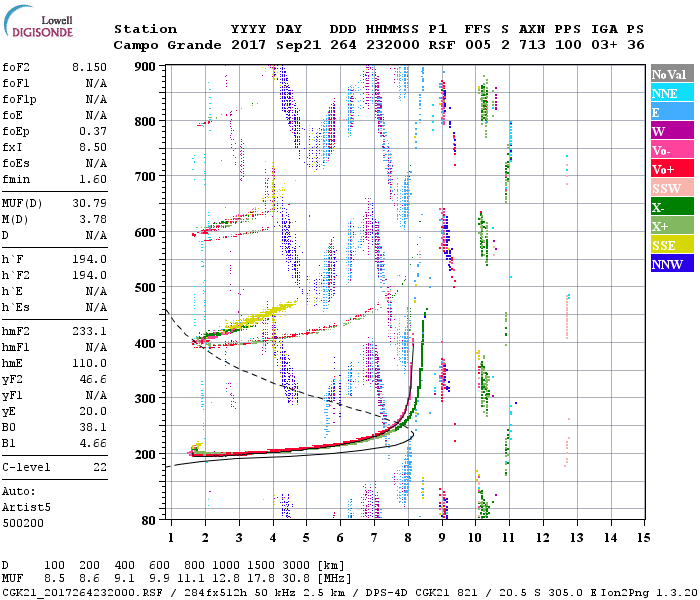Select the SSE yellow legend swatch

672,245
